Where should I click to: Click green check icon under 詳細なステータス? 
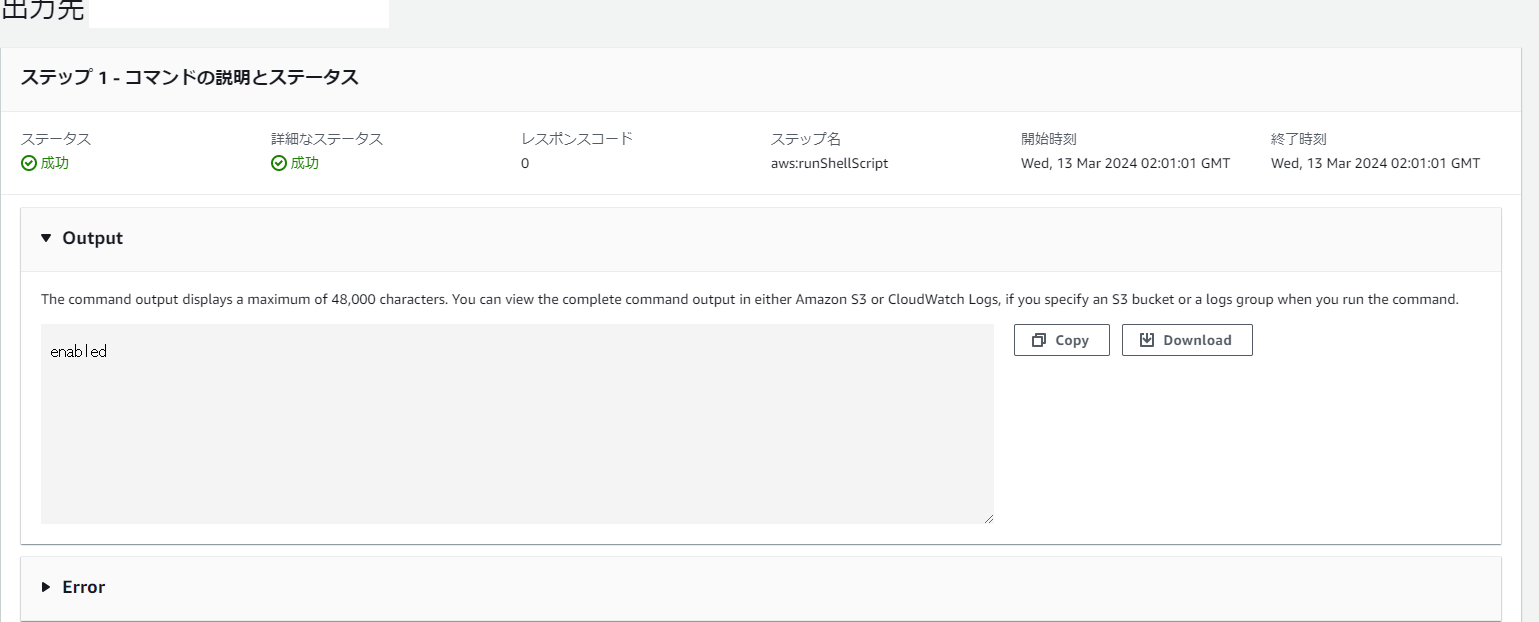point(279,163)
